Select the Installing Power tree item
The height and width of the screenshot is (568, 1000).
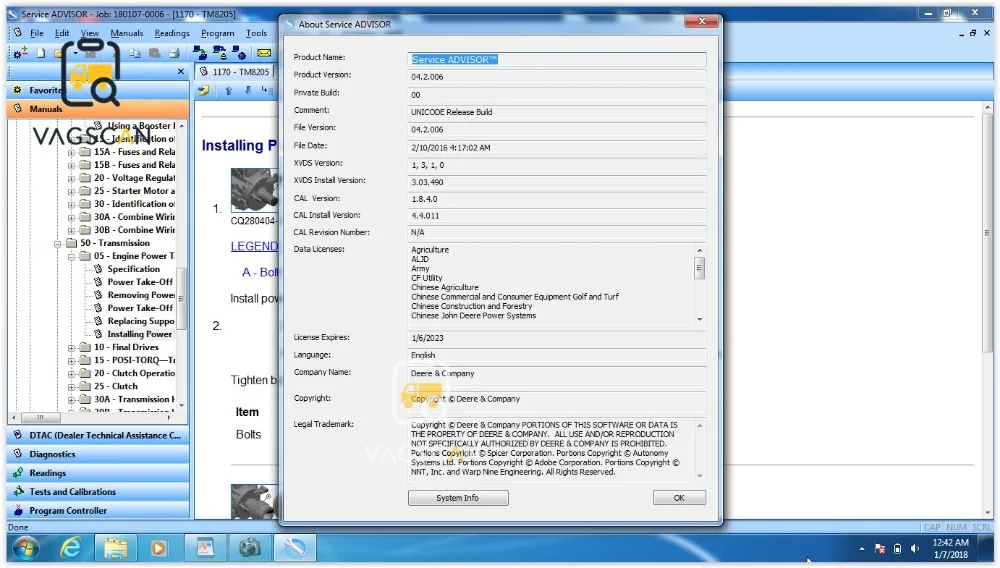pyautogui.click(x=140, y=334)
